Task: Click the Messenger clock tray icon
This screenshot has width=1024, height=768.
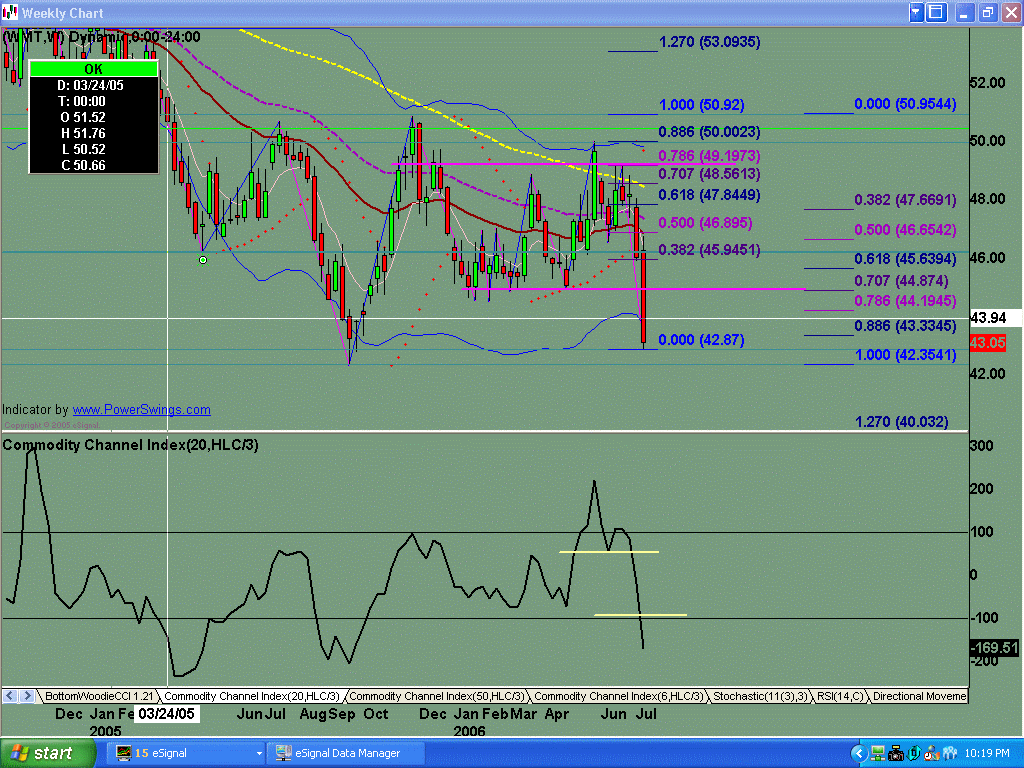Action: coord(932,754)
